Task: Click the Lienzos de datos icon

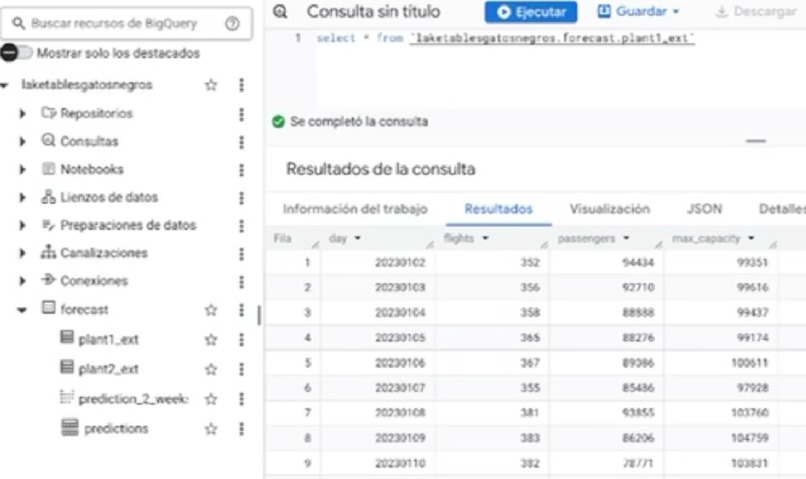Action: [x=48, y=196]
